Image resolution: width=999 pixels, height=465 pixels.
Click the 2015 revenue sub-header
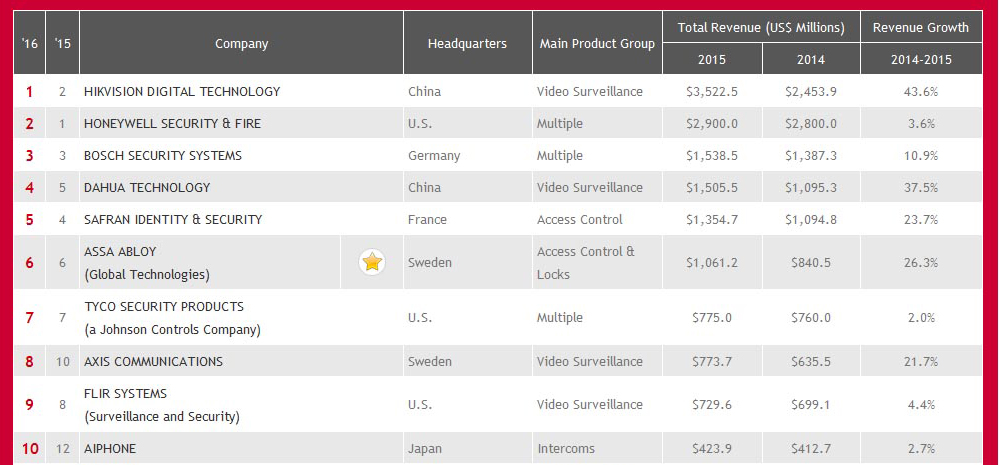pos(712,60)
